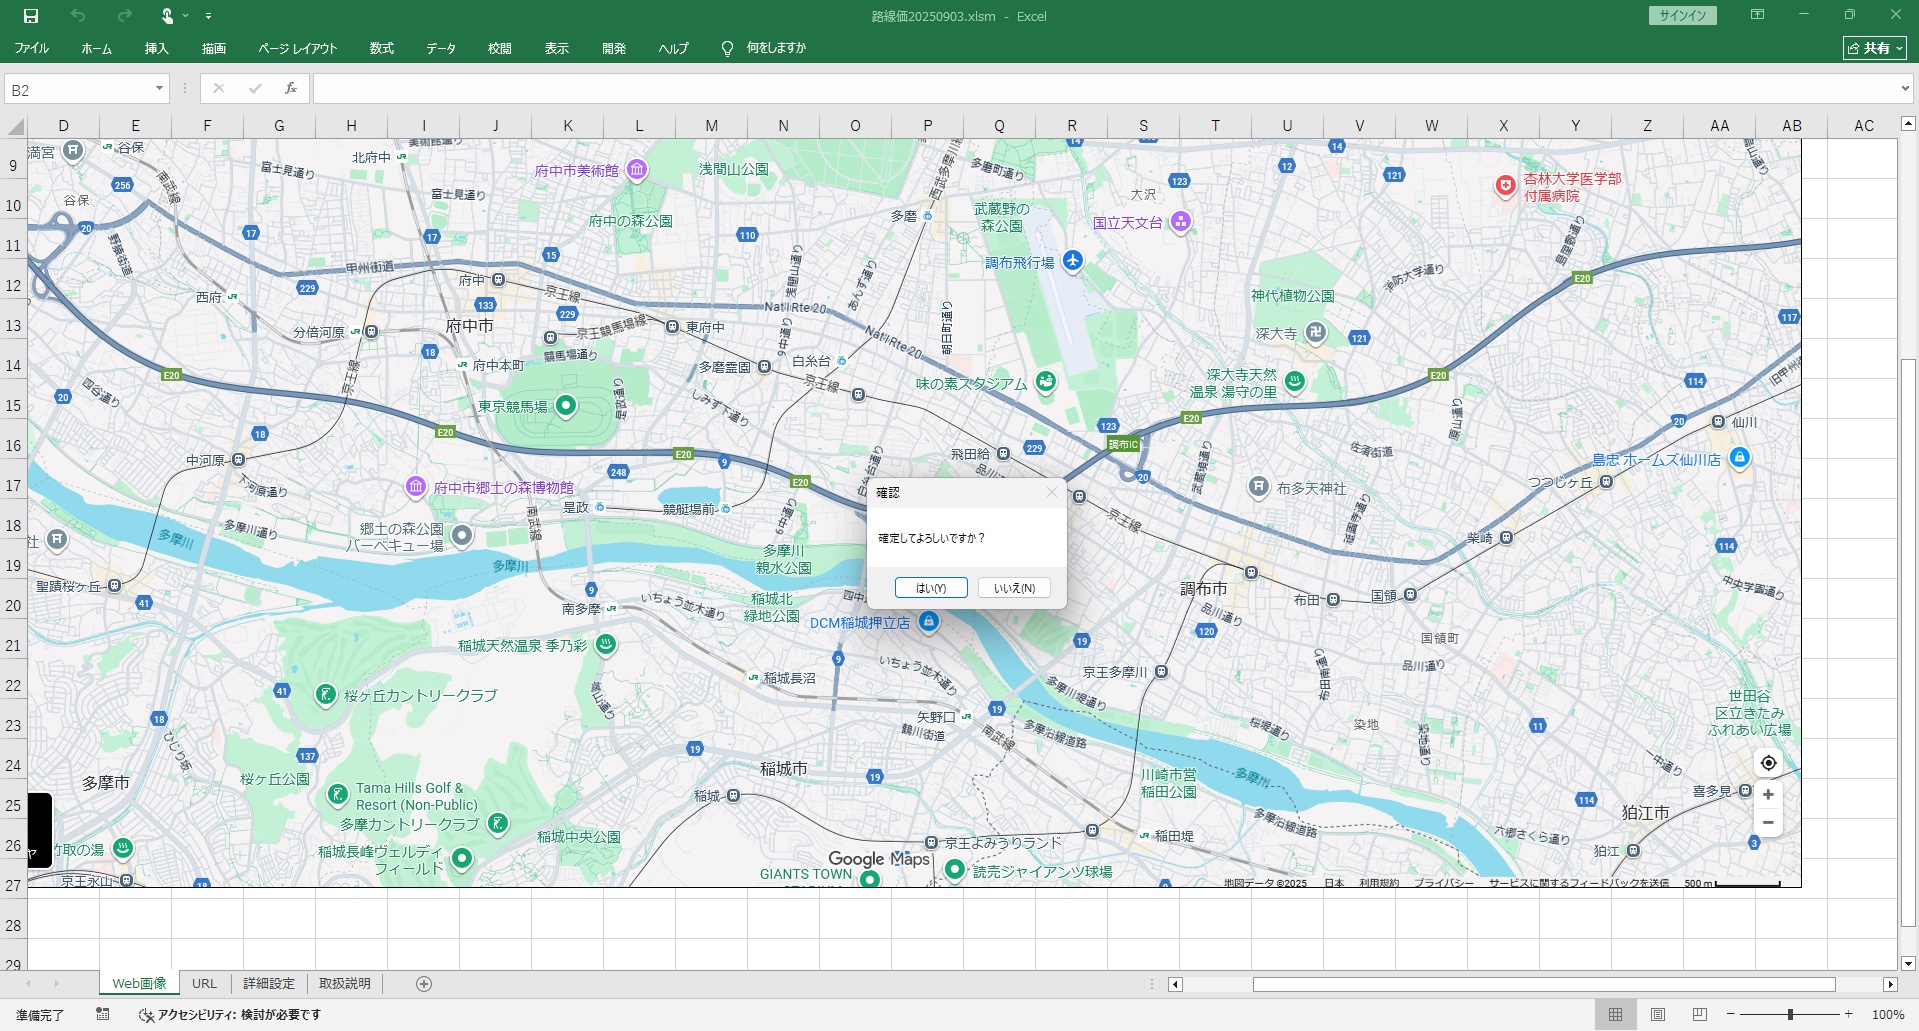
Task: Click DCM稲城押立店 shopping pin icon
Action: pos(929,621)
